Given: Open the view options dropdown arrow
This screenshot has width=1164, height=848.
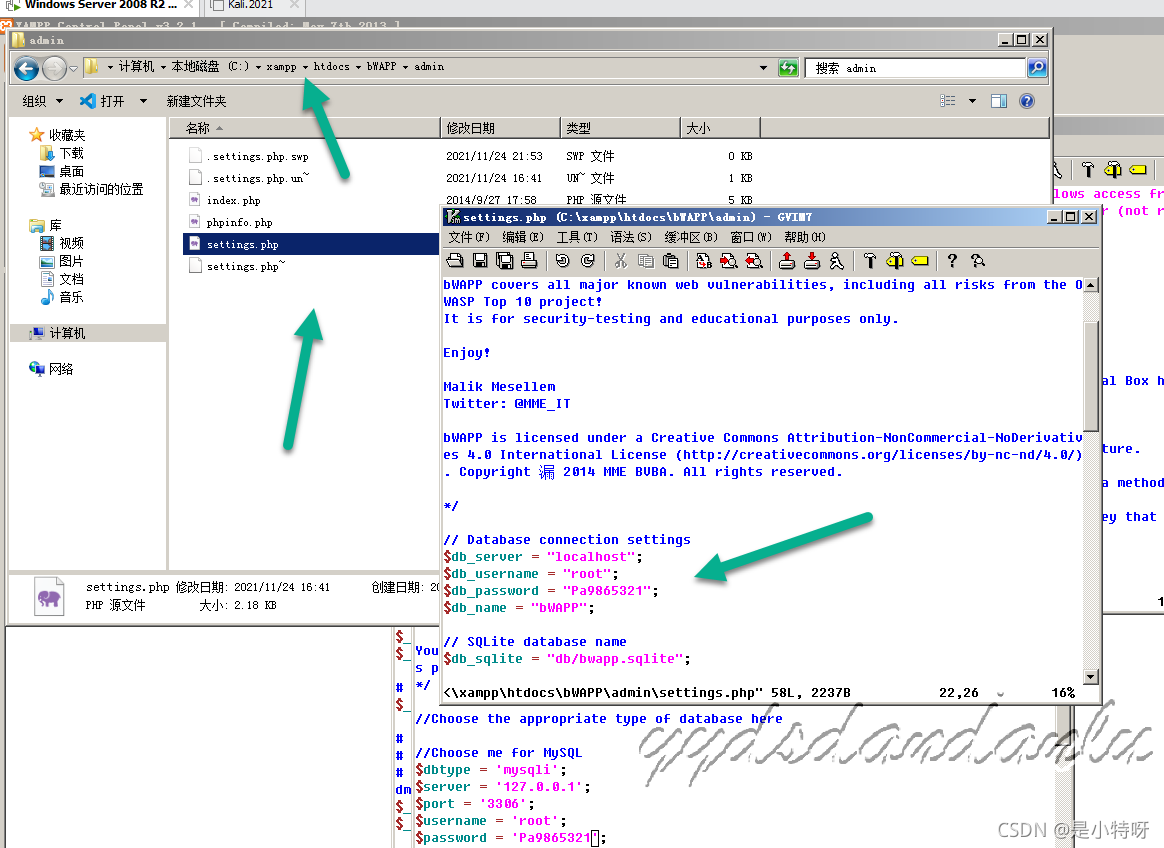Looking at the screenshot, I should [972, 101].
